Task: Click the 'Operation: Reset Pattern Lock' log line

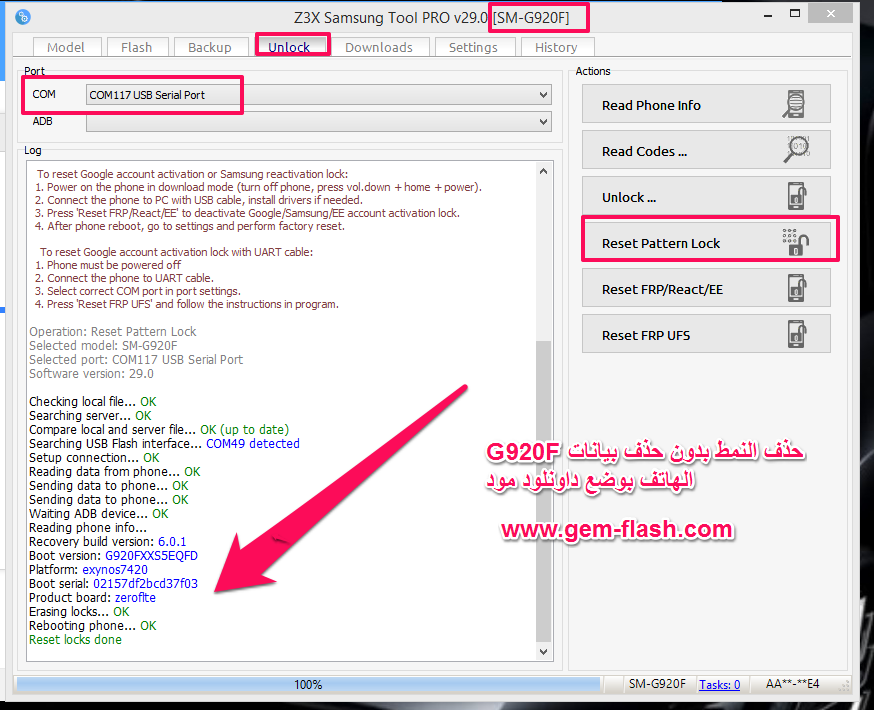Action: tap(113, 332)
